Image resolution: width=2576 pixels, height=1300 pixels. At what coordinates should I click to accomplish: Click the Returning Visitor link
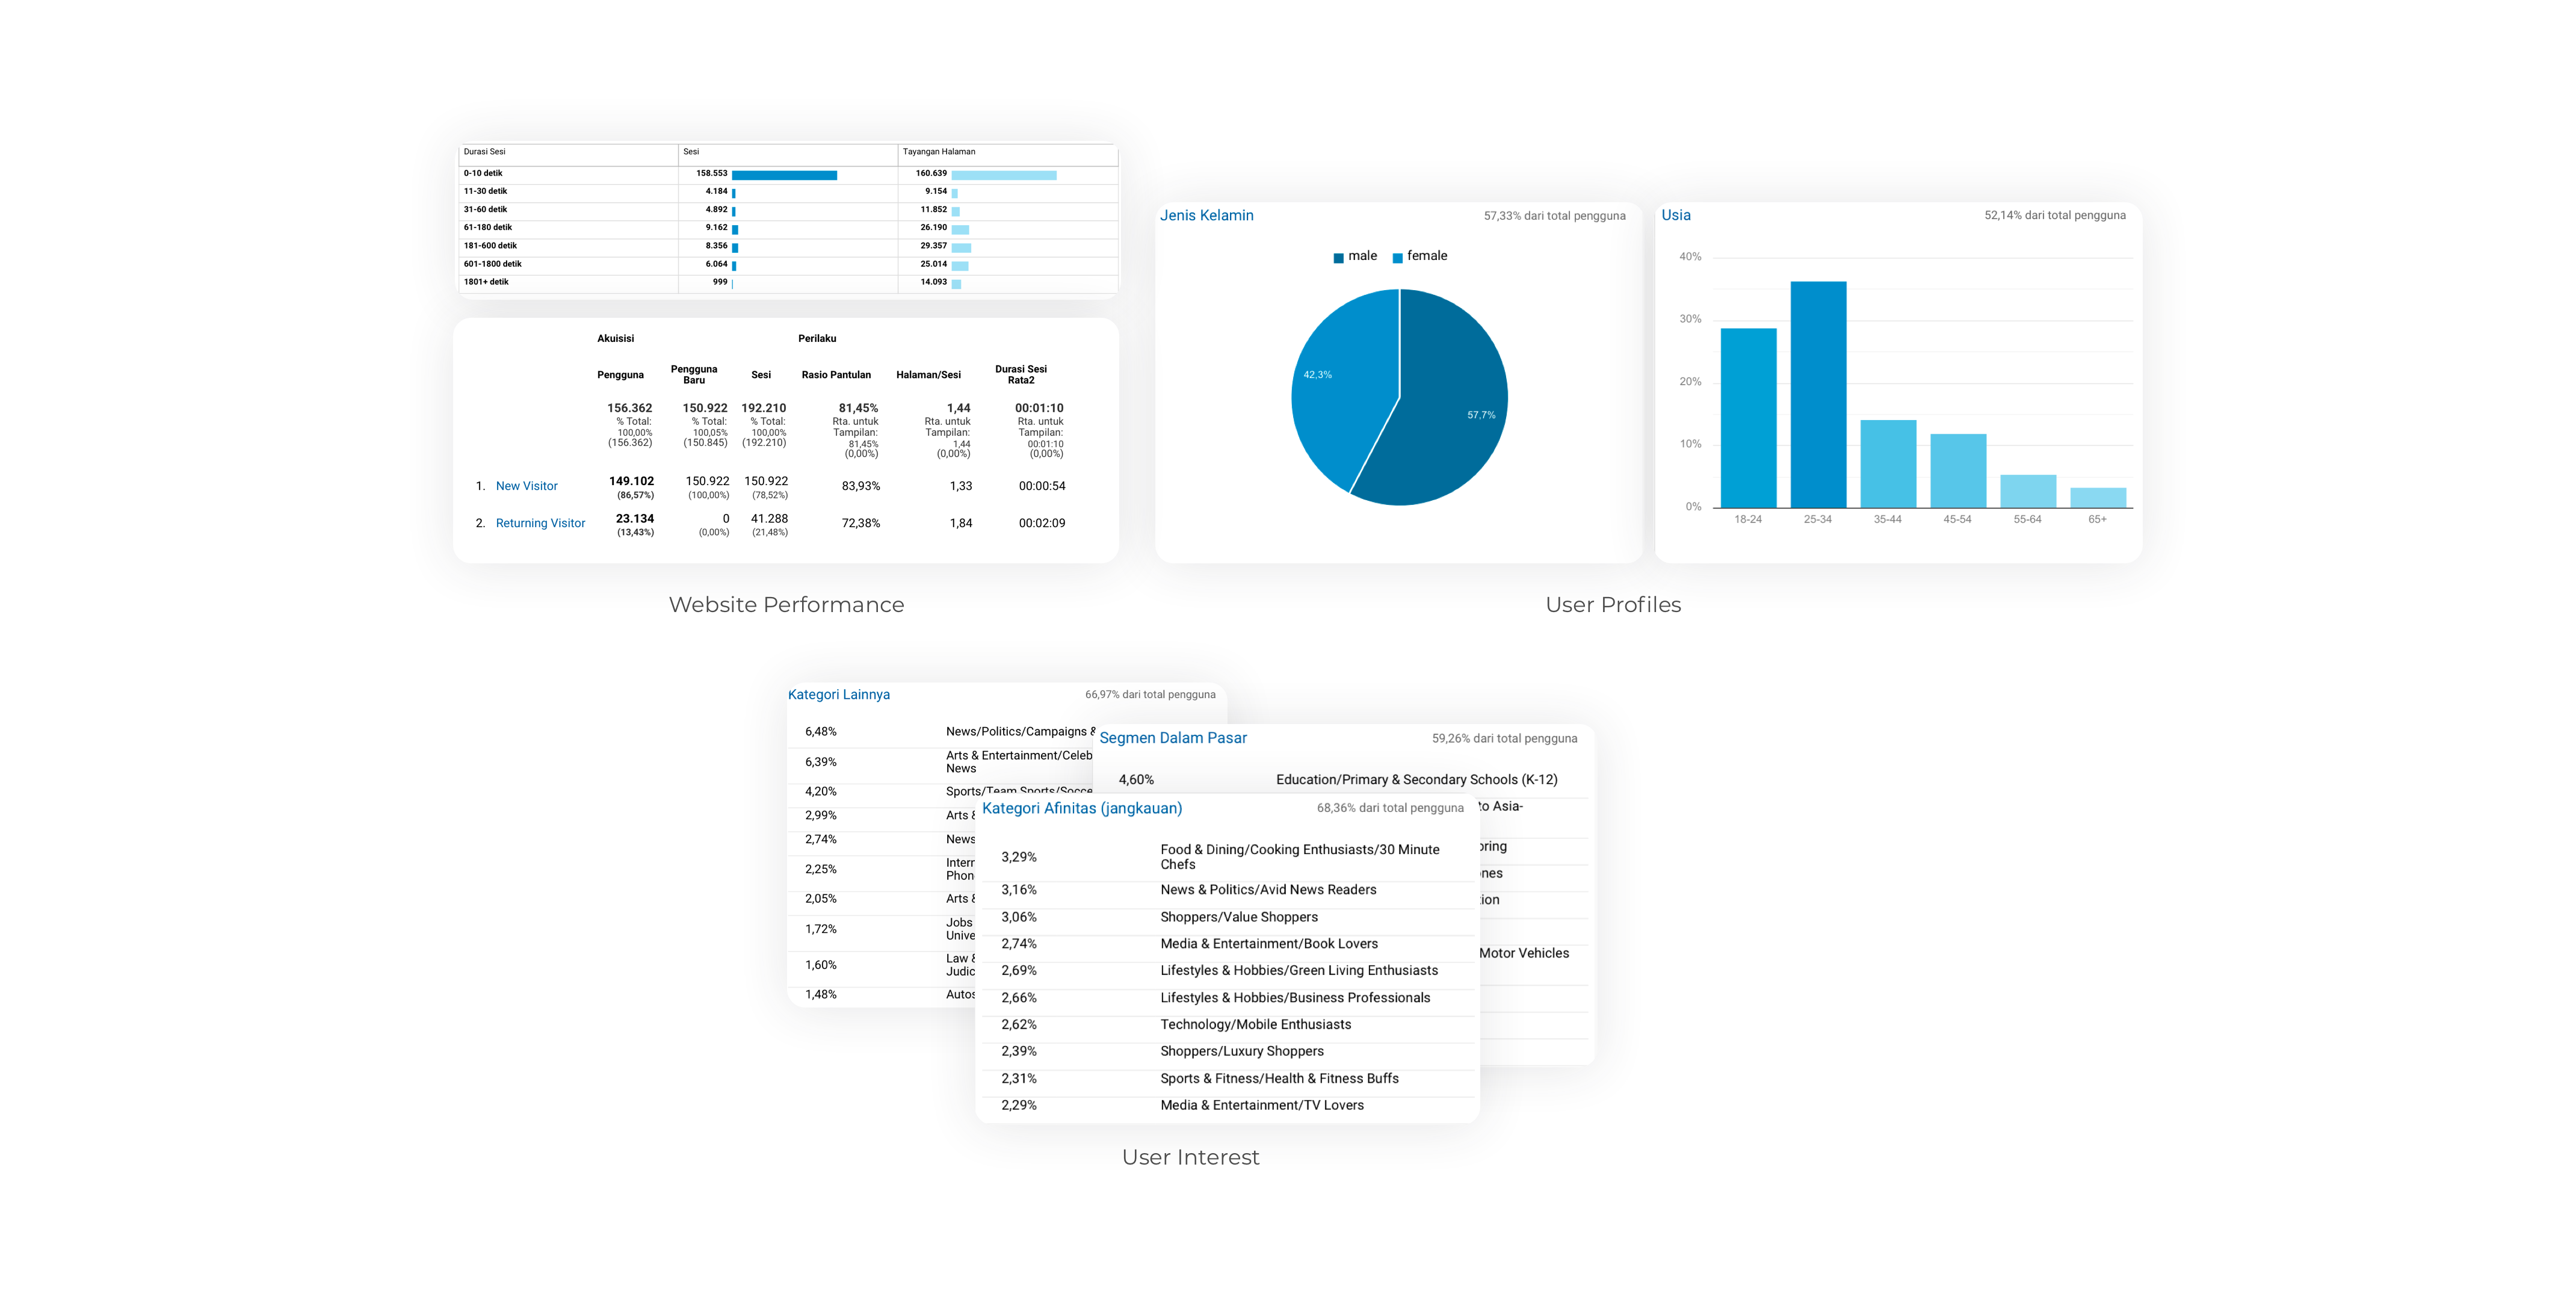coord(540,523)
